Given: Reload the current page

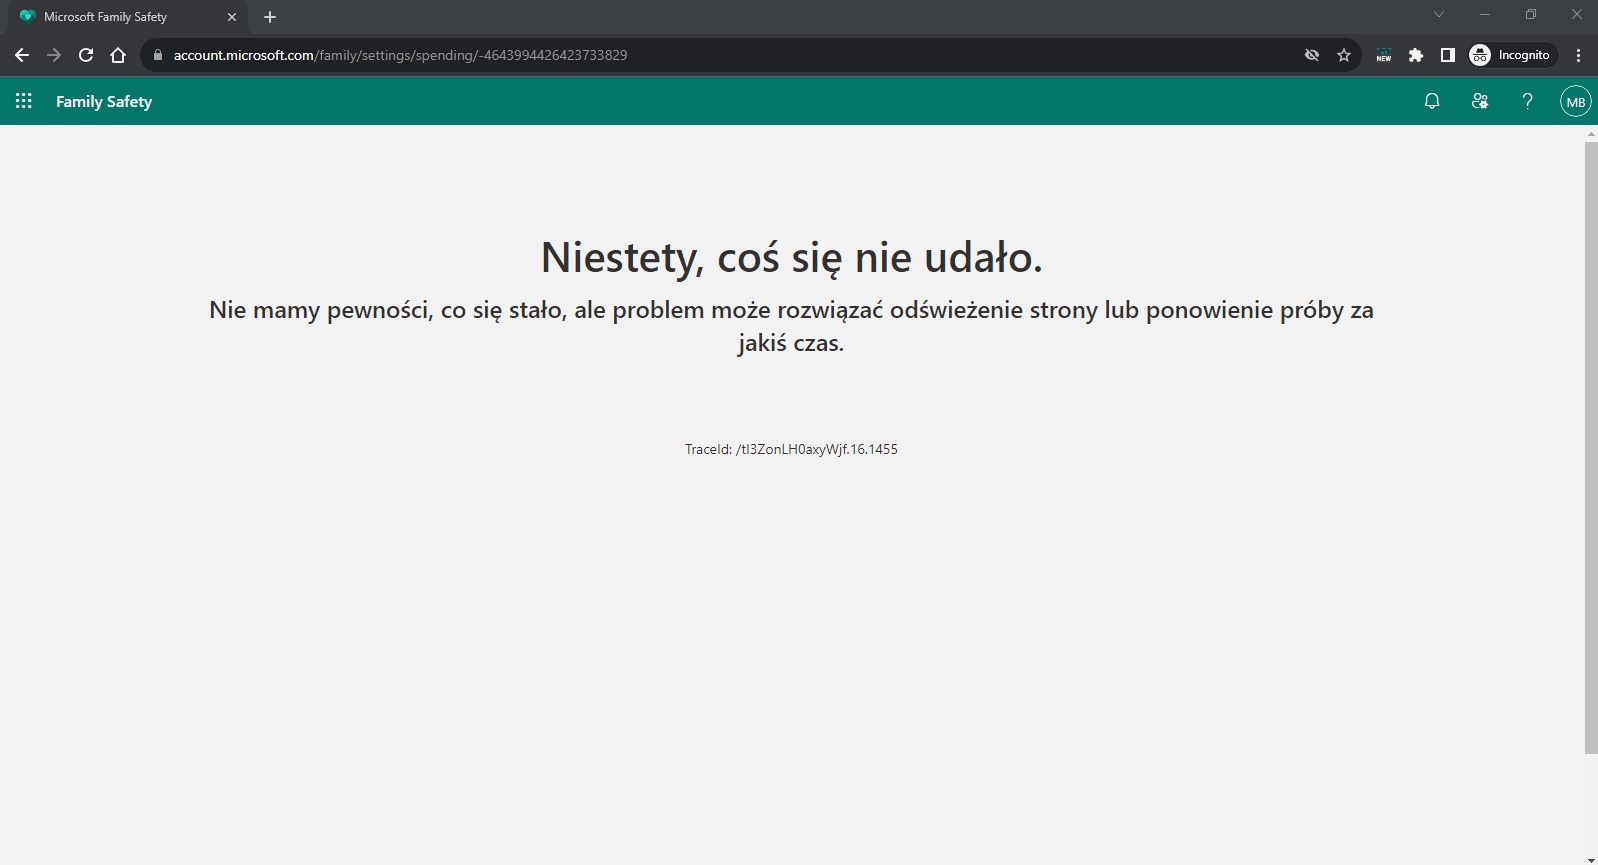Looking at the screenshot, I should pos(86,55).
